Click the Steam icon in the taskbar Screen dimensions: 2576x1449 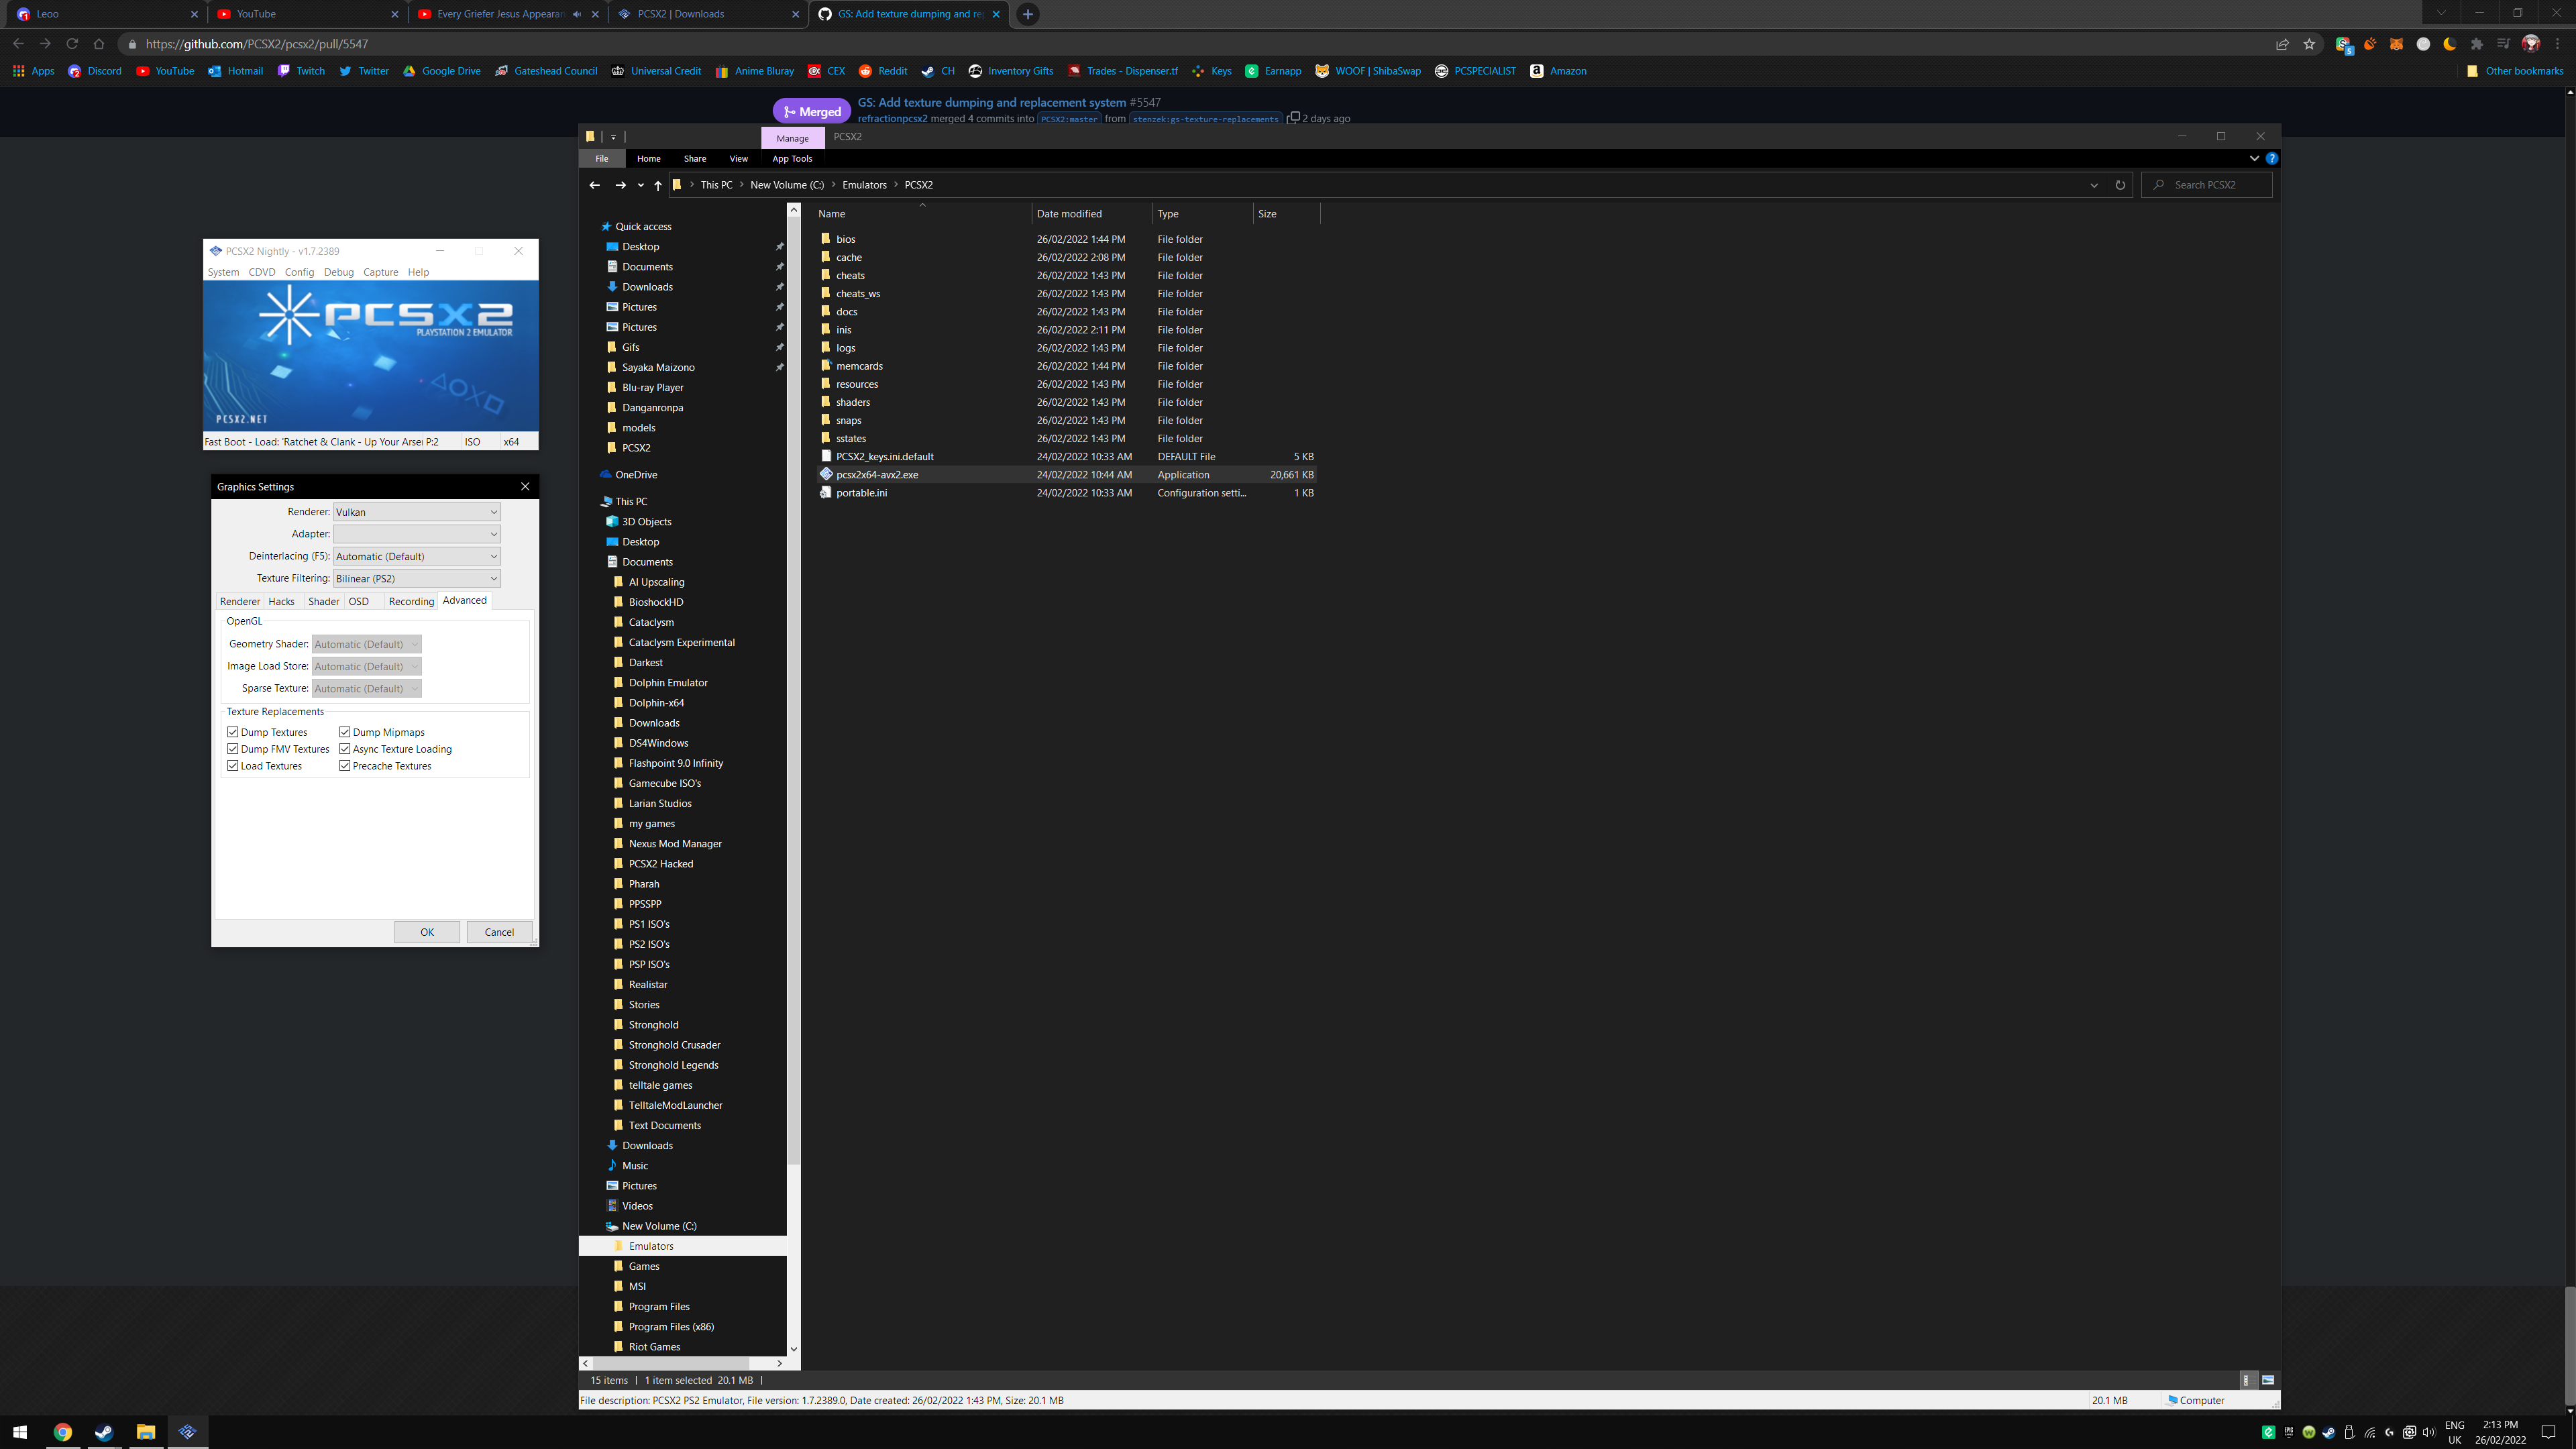pos(104,1432)
